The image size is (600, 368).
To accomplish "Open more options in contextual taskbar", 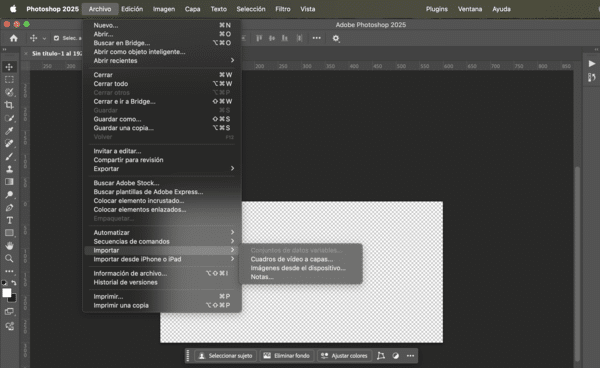I will pyautogui.click(x=410, y=356).
